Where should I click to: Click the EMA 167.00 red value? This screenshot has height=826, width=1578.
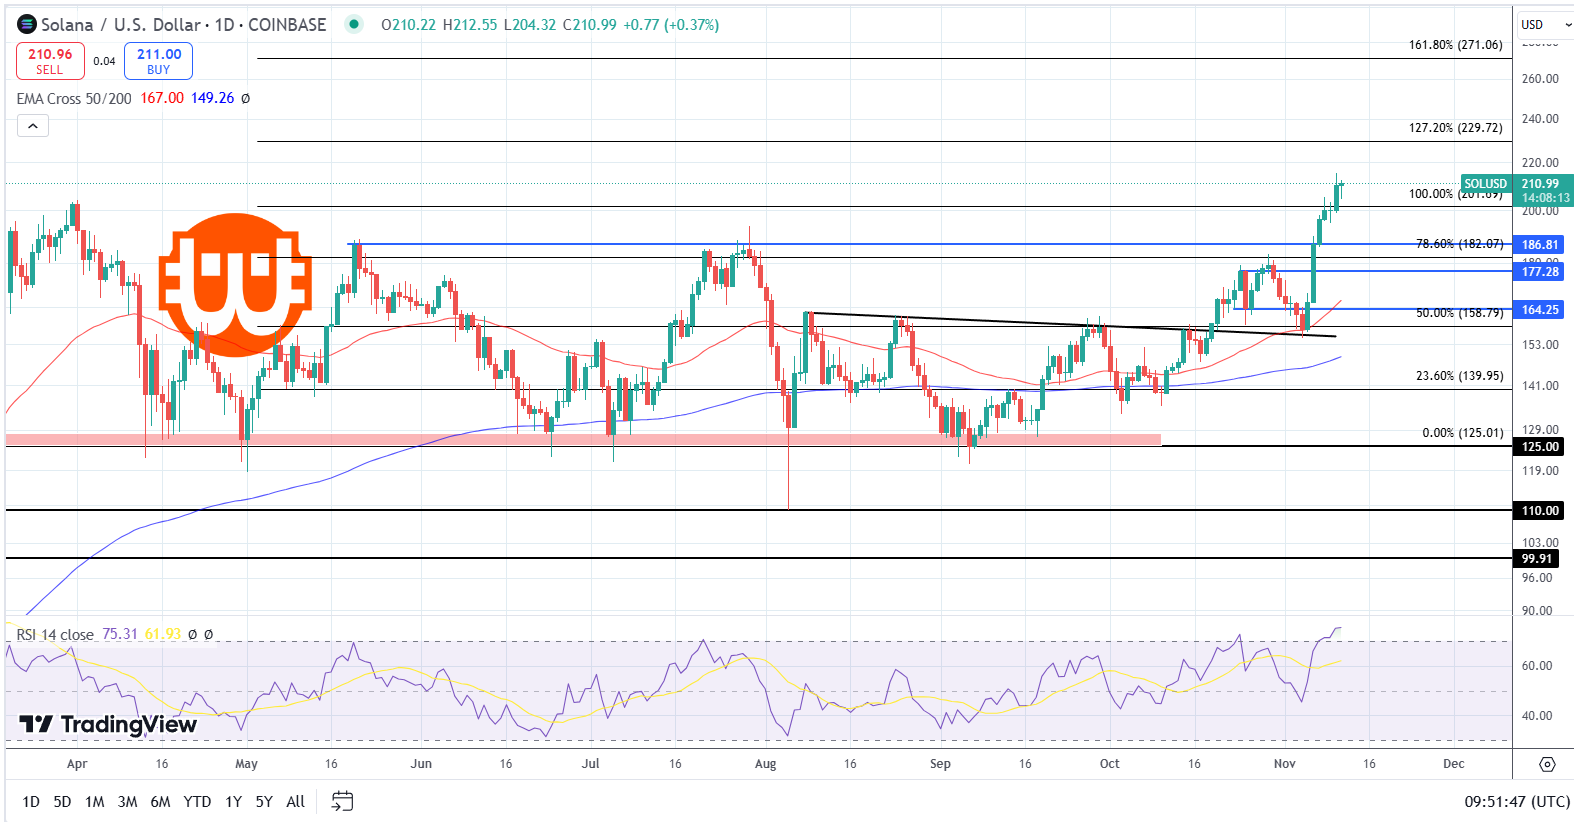(x=162, y=98)
